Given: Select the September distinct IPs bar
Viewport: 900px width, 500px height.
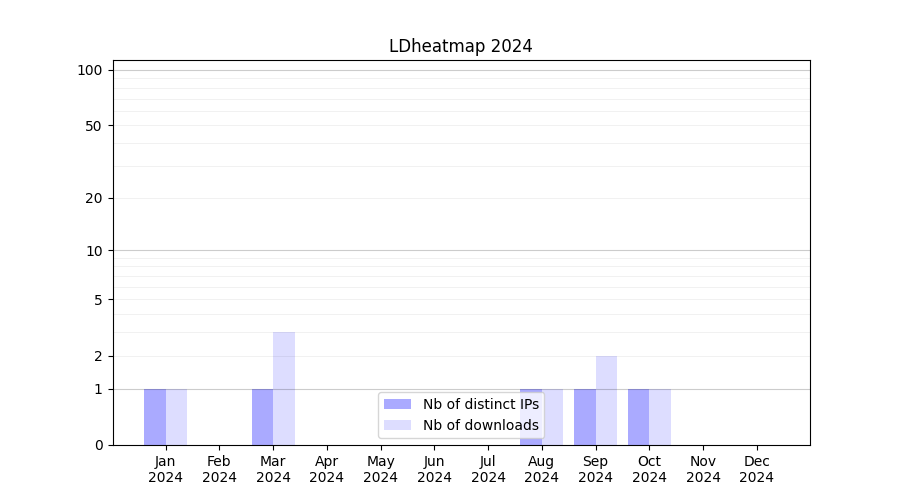Looking at the screenshot, I should coord(585,417).
